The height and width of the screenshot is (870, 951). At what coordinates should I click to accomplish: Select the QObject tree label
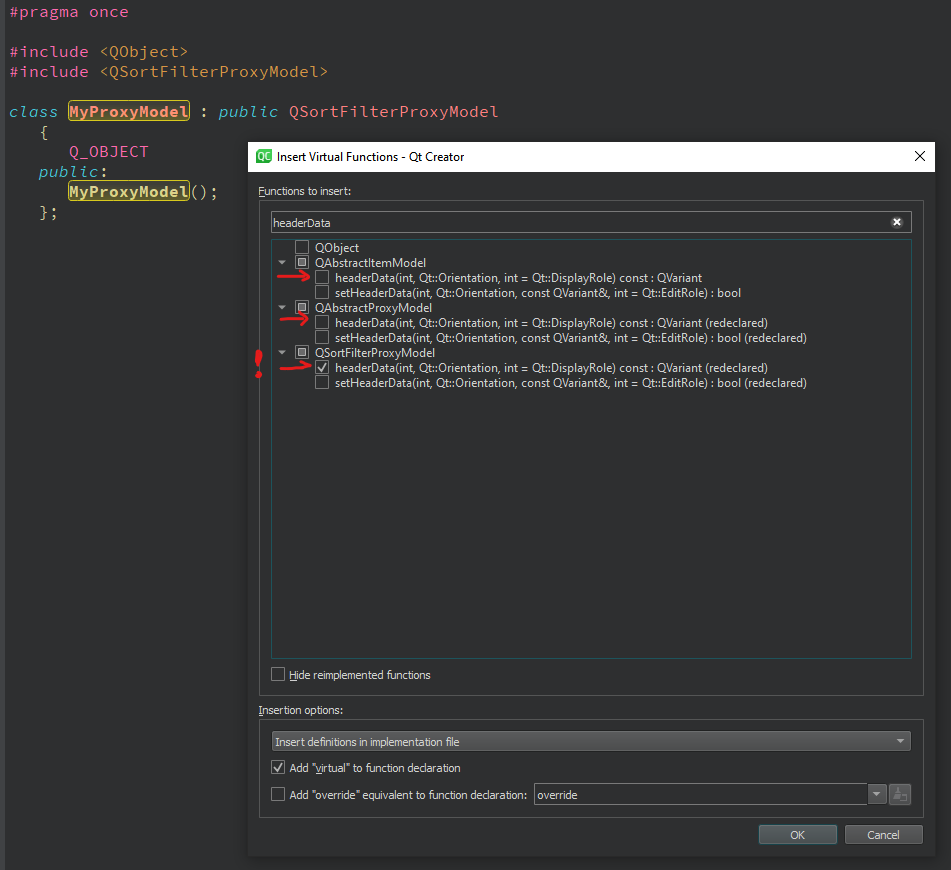(337, 248)
